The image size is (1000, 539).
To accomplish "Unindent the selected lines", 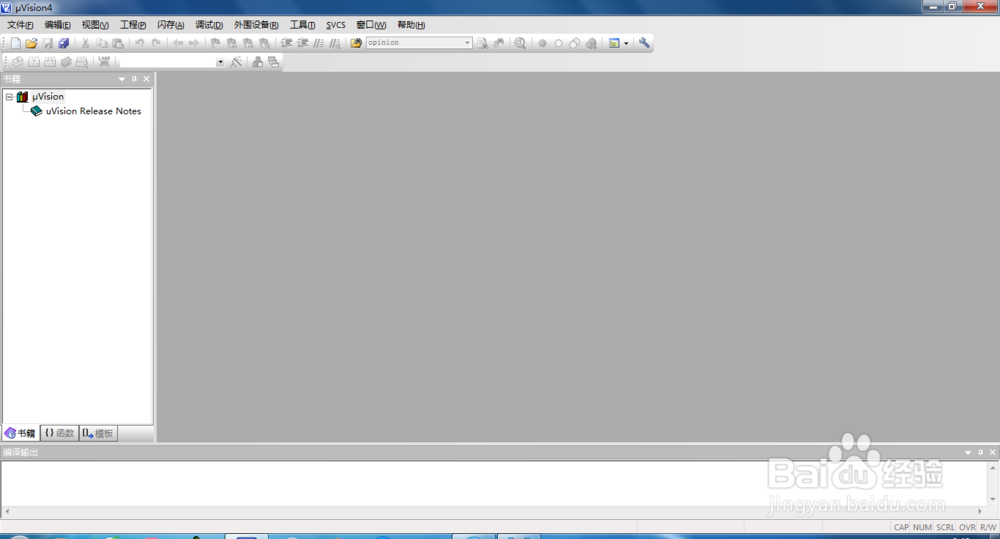I will pyautogui.click(x=302, y=43).
